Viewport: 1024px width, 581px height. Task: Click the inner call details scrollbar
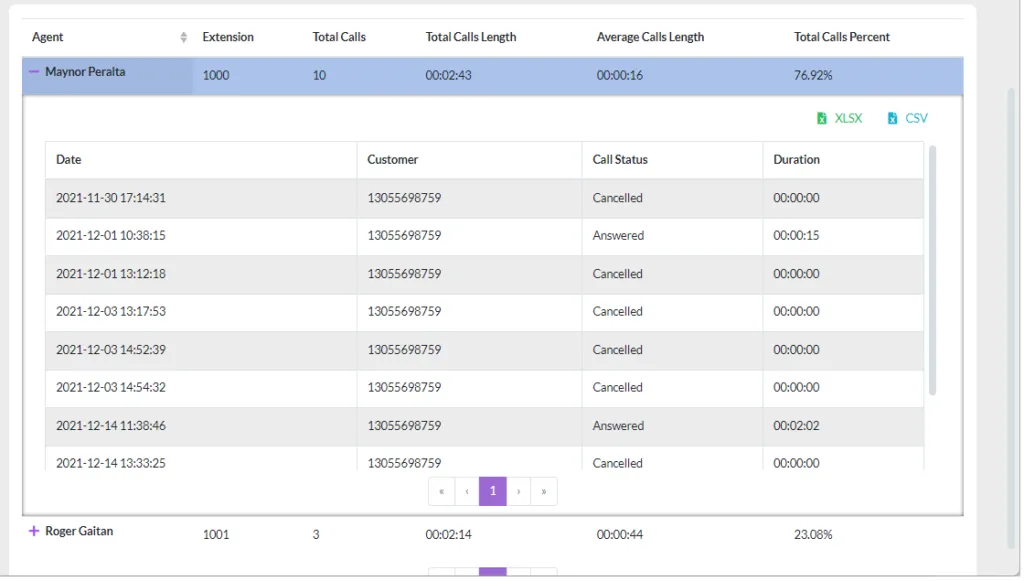(933, 271)
